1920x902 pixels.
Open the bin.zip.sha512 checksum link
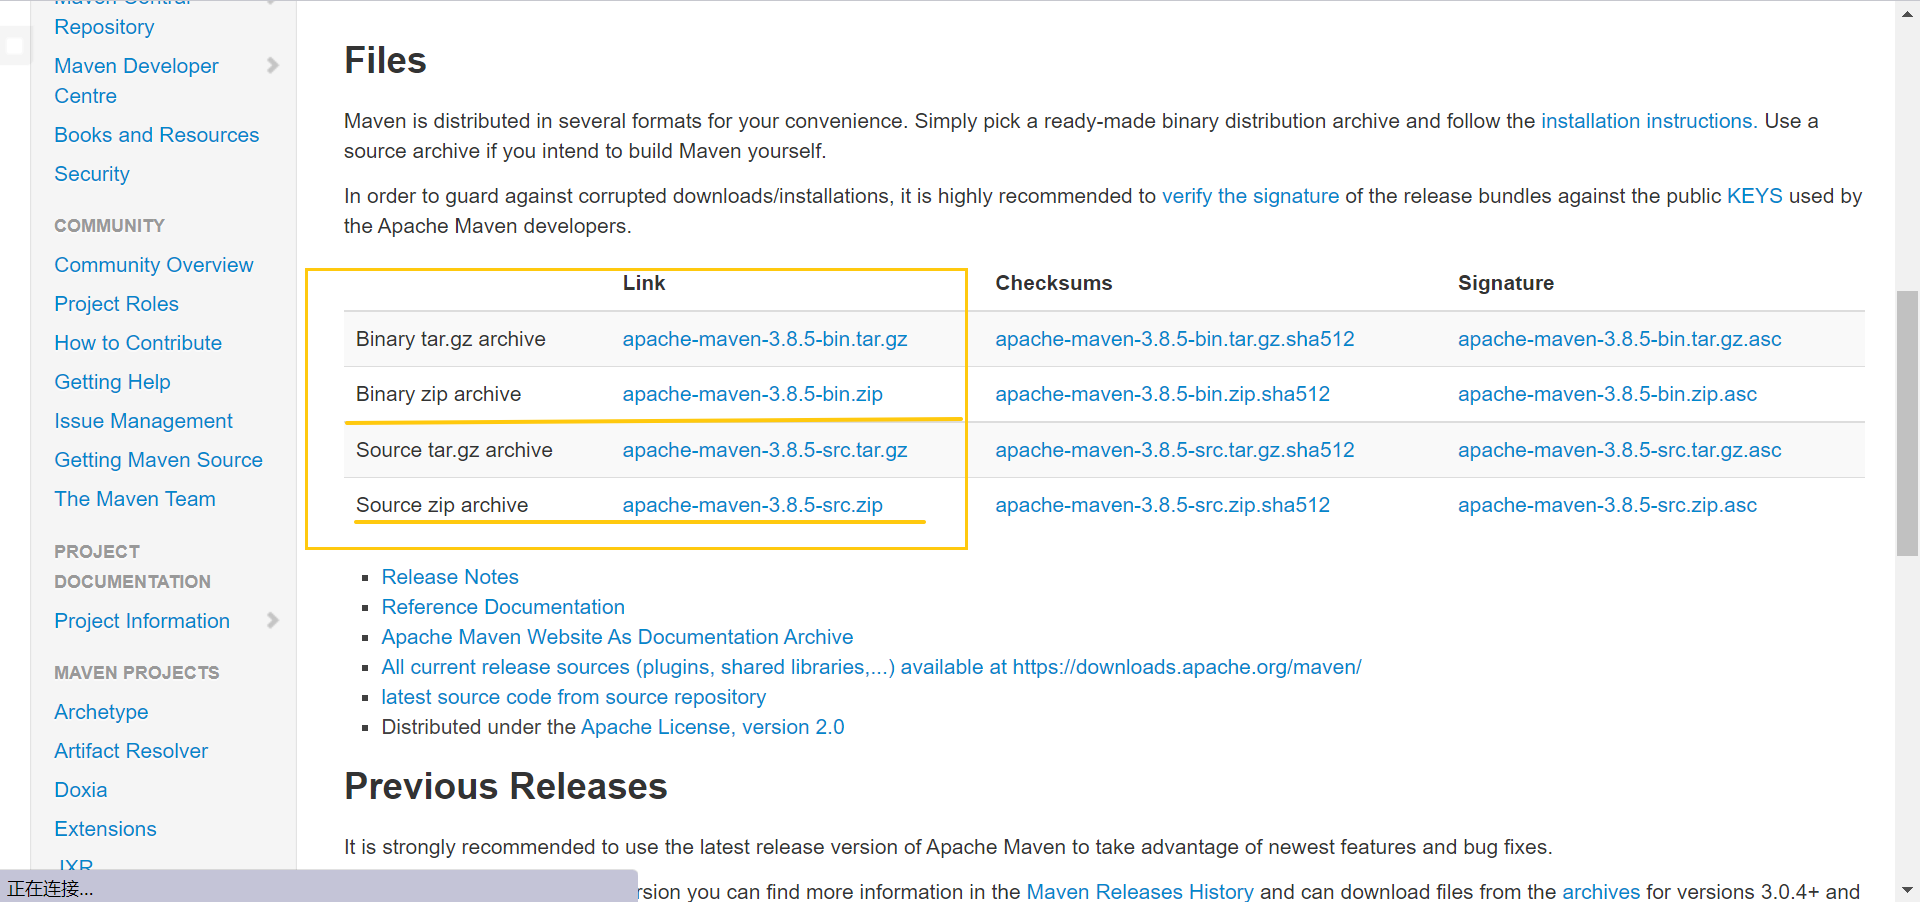coord(1162,394)
